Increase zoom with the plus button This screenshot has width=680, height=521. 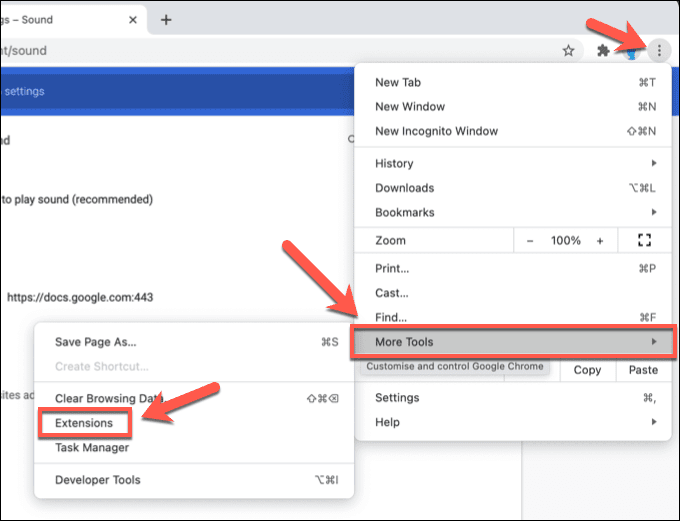click(x=600, y=241)
